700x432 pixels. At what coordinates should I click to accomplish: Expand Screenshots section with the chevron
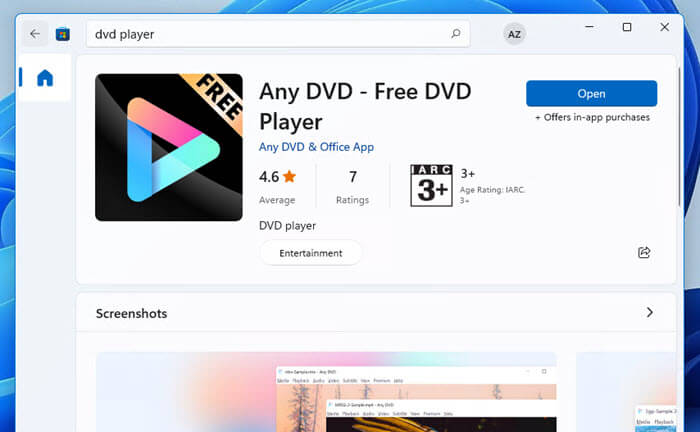click(650, 312)
